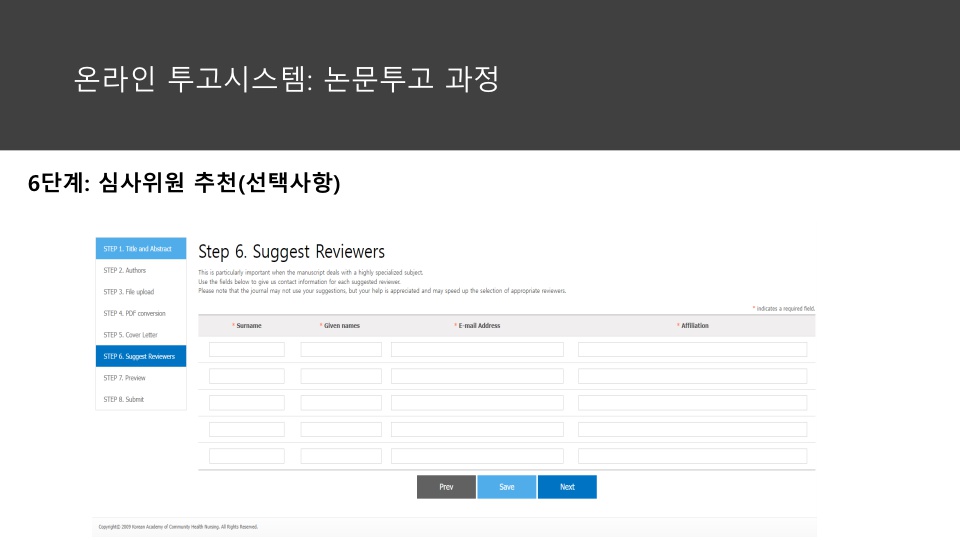960x540 pixels.
Task: Open STEP 1. Title and Abstract
Action: pos(140,249)
